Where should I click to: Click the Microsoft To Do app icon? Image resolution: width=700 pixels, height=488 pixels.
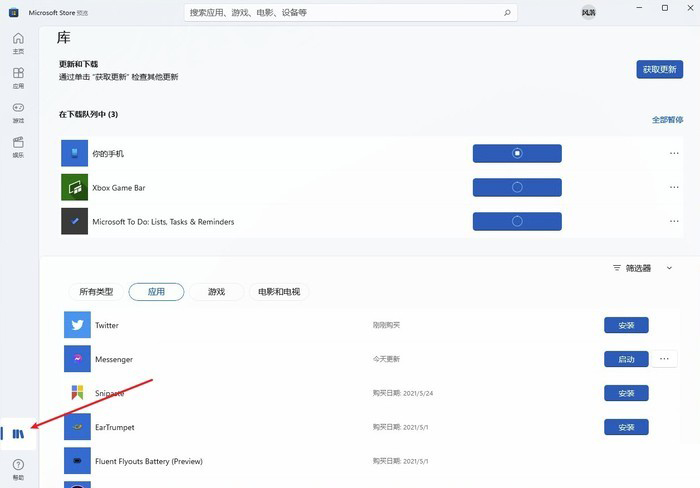pos(75,221)
